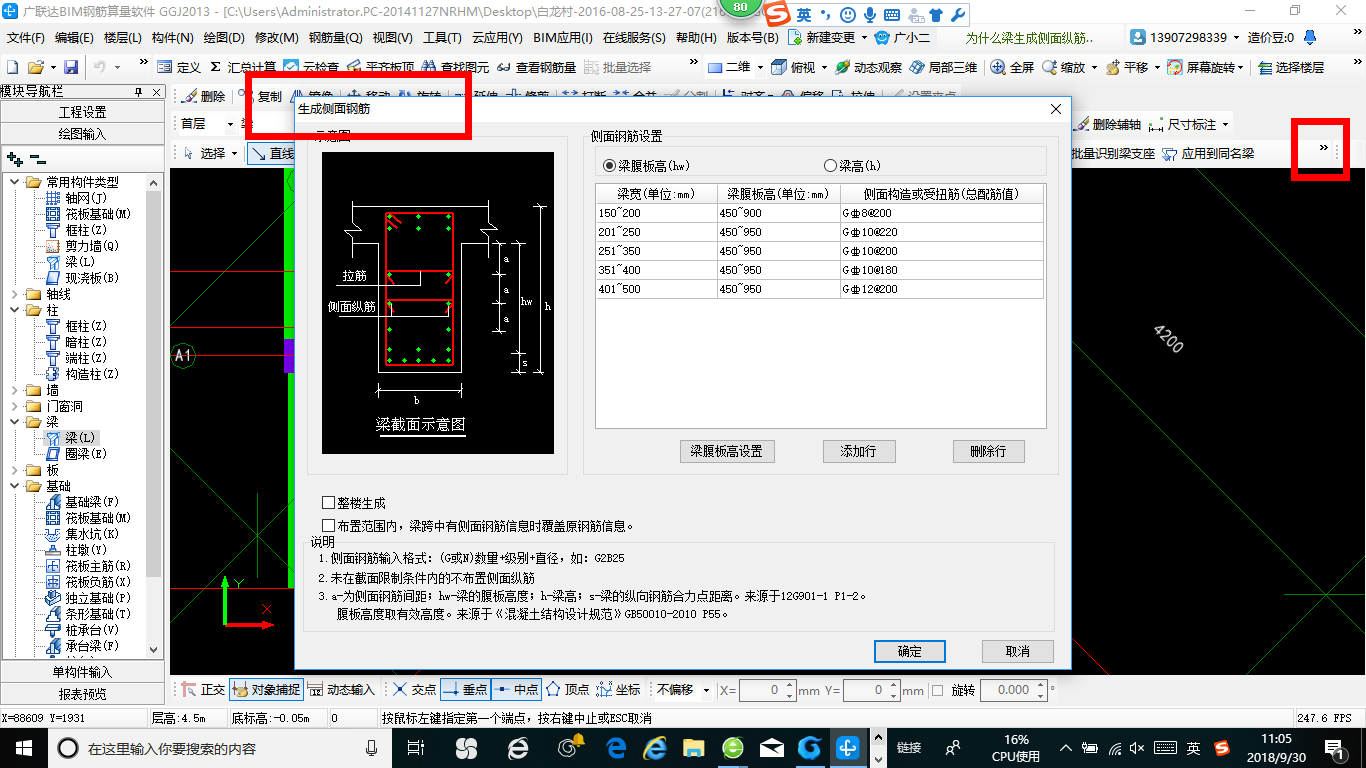The image size is (1366, 768).
Task: Click 动态观察 dynamic observe tool
Action: pyautogui.click(x=868, y=67)
